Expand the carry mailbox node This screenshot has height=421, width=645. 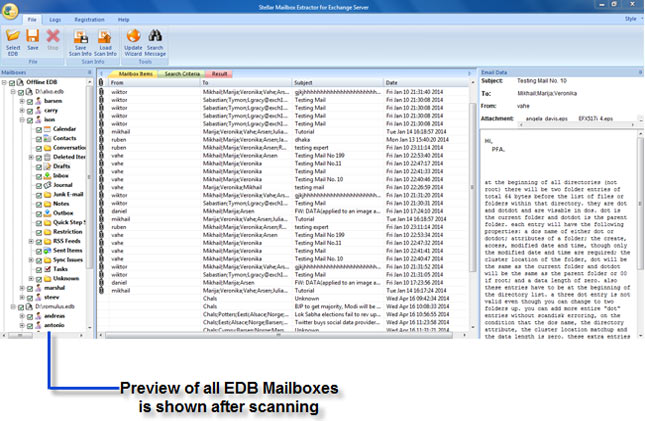(x=22, y=110)
